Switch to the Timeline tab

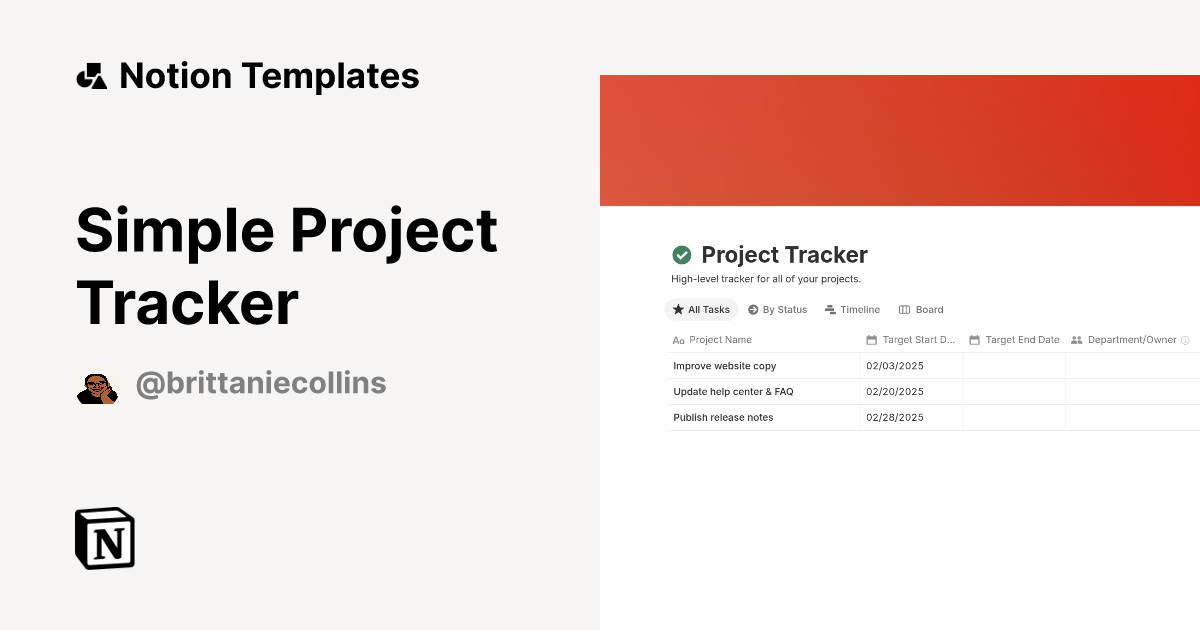click(852, 309)
